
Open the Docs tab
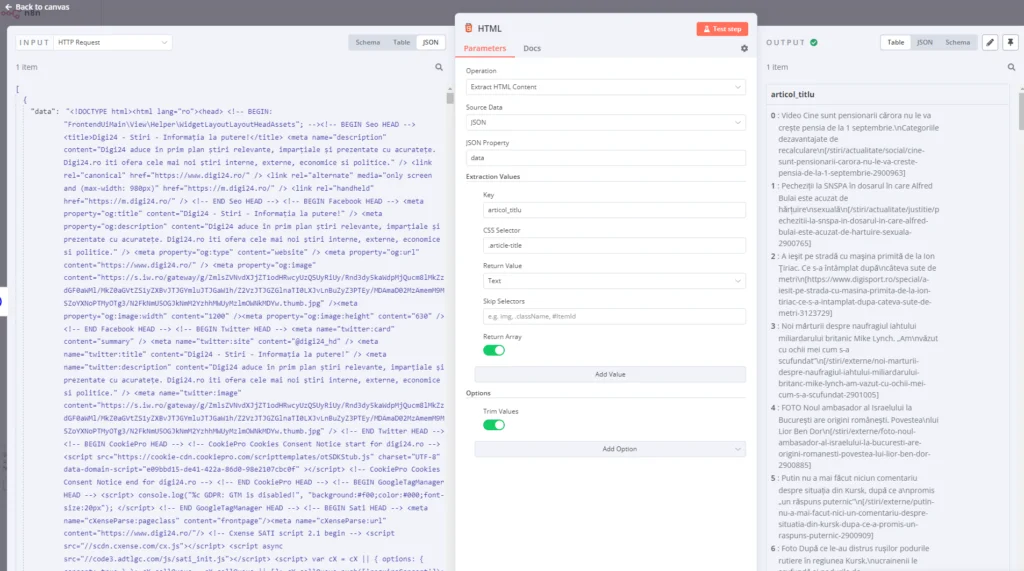532,48
